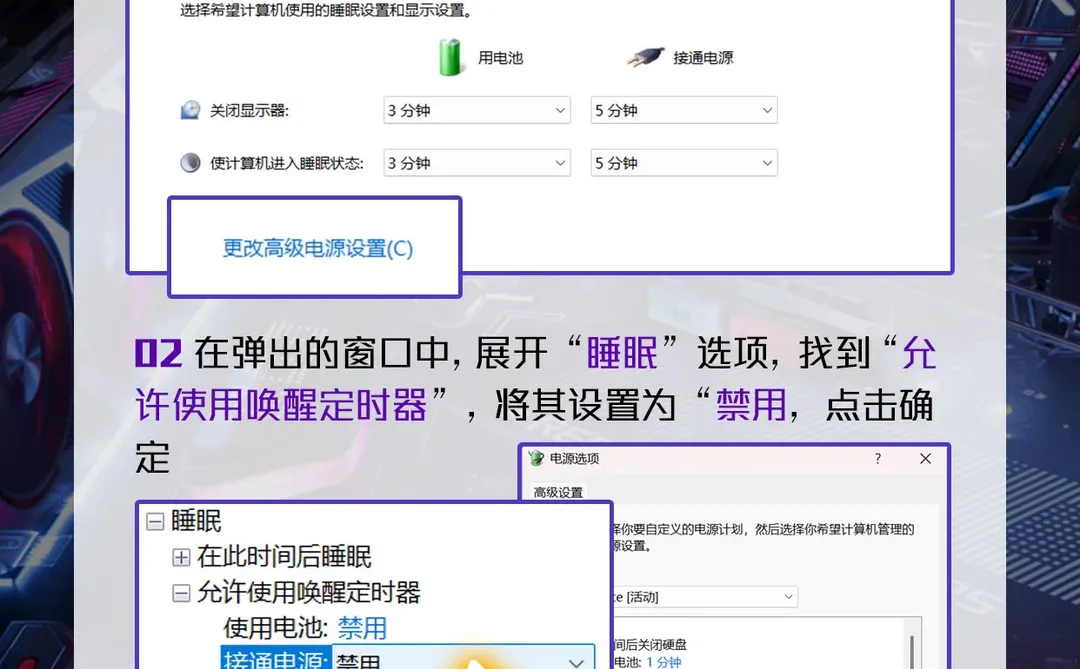1080x669 pixels.
Task: Switch to the 高级设置 tab
Action: click(558, 491)
